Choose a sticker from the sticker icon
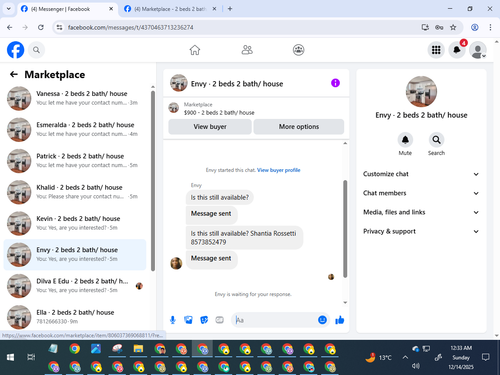500x375 pixels. 204,320
